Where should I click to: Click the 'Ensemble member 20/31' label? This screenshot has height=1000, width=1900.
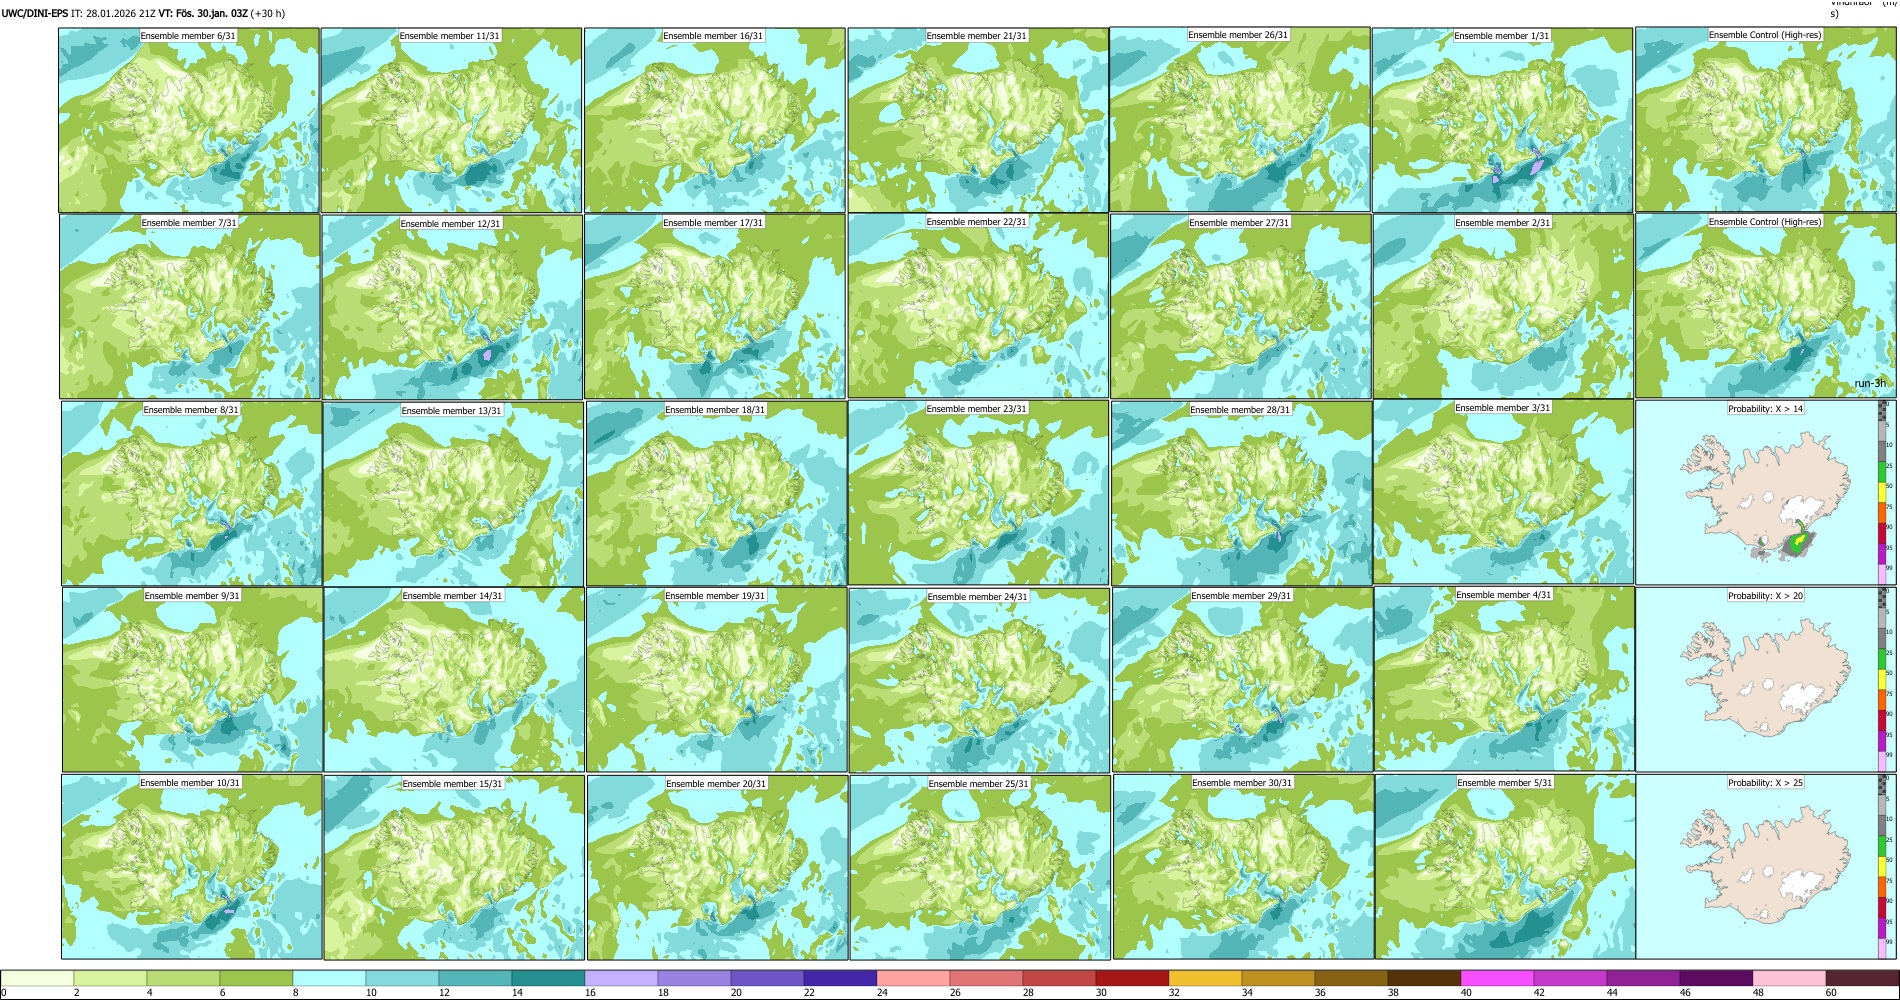click(x=716, y=784)
